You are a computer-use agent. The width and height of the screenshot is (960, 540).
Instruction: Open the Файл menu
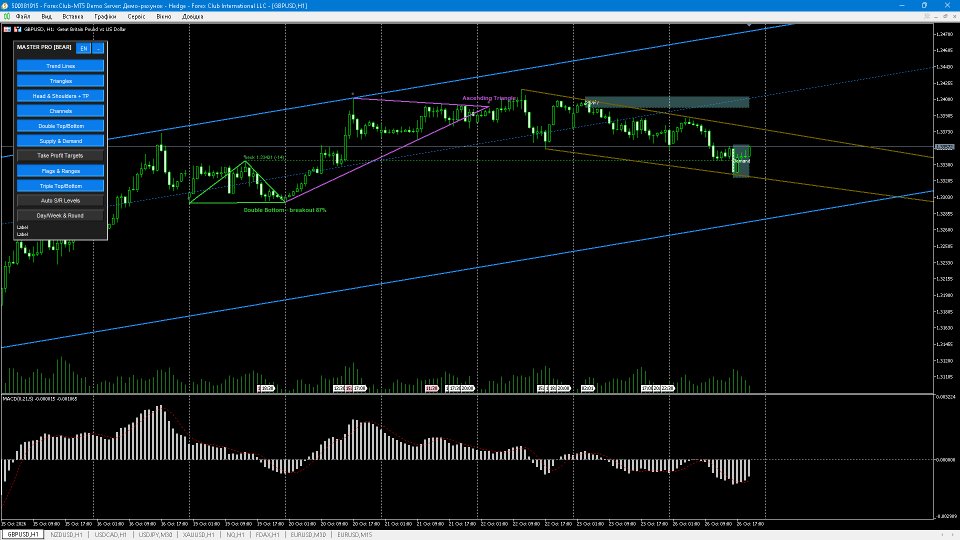[x=23, y=17]
